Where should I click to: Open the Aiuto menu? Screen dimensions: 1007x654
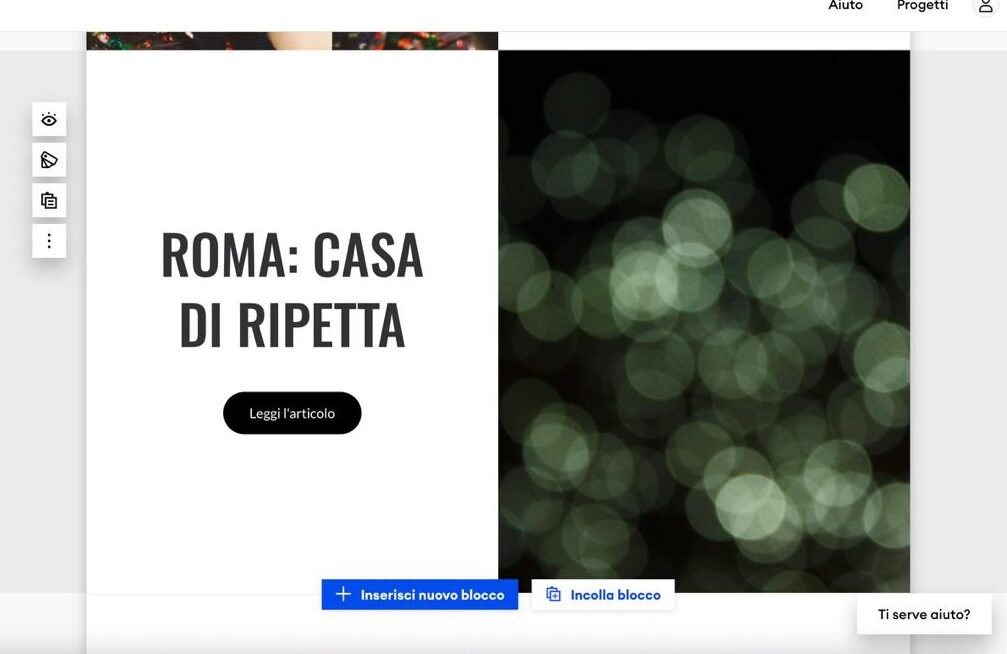[x=845, y=5]
